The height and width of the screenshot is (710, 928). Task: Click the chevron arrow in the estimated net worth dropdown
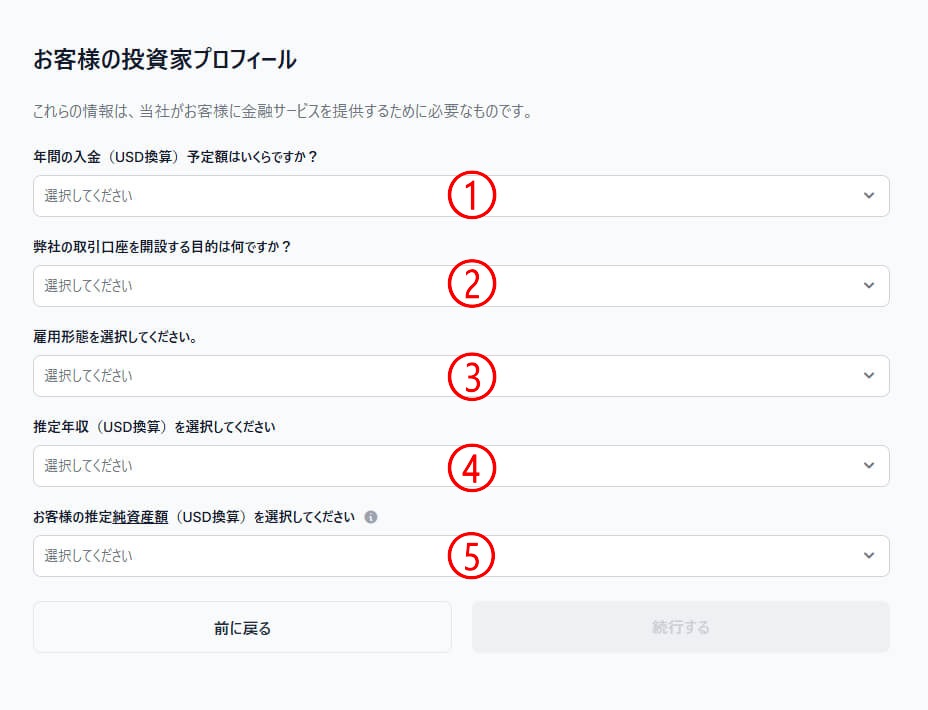click(868, 556)
